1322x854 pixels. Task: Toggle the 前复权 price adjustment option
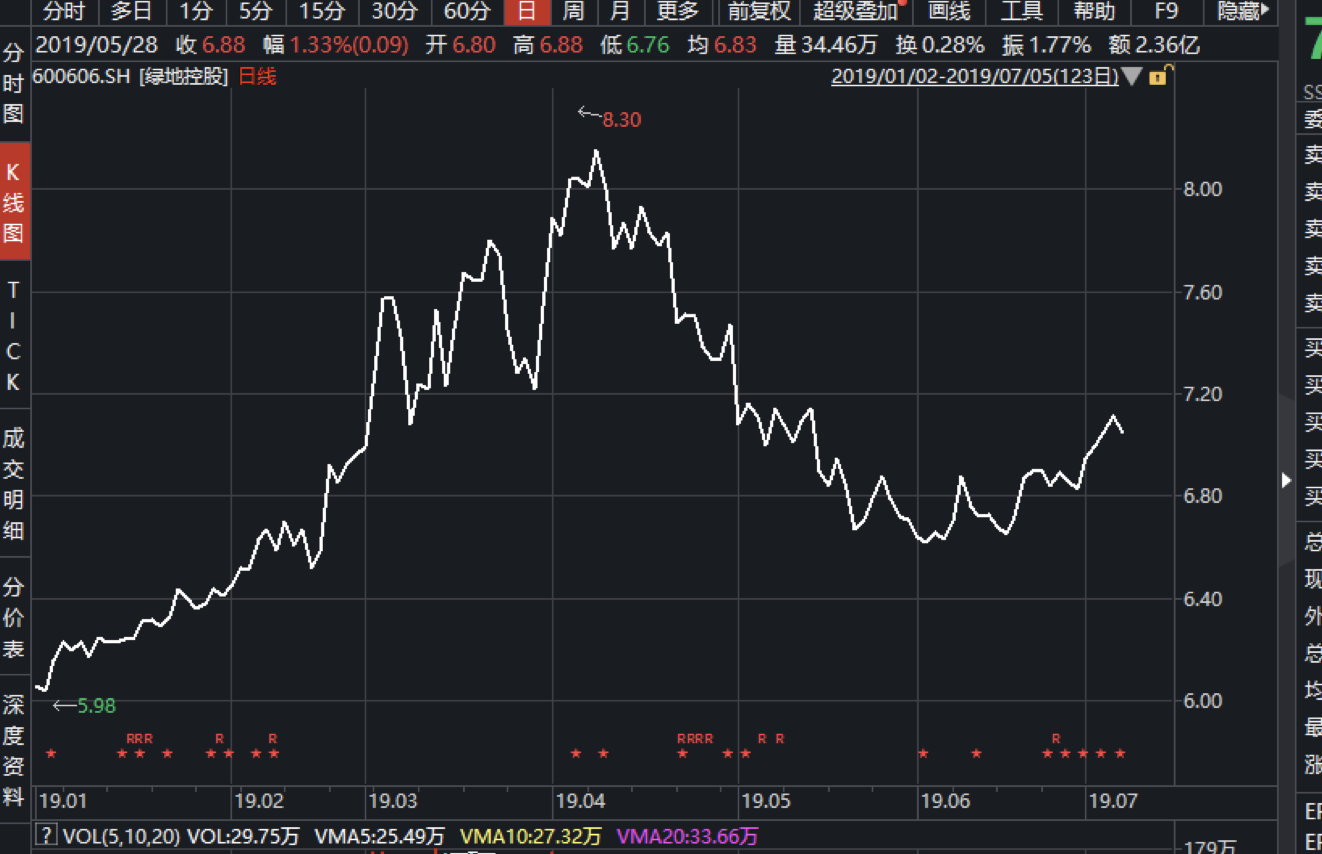click(759, 12)
